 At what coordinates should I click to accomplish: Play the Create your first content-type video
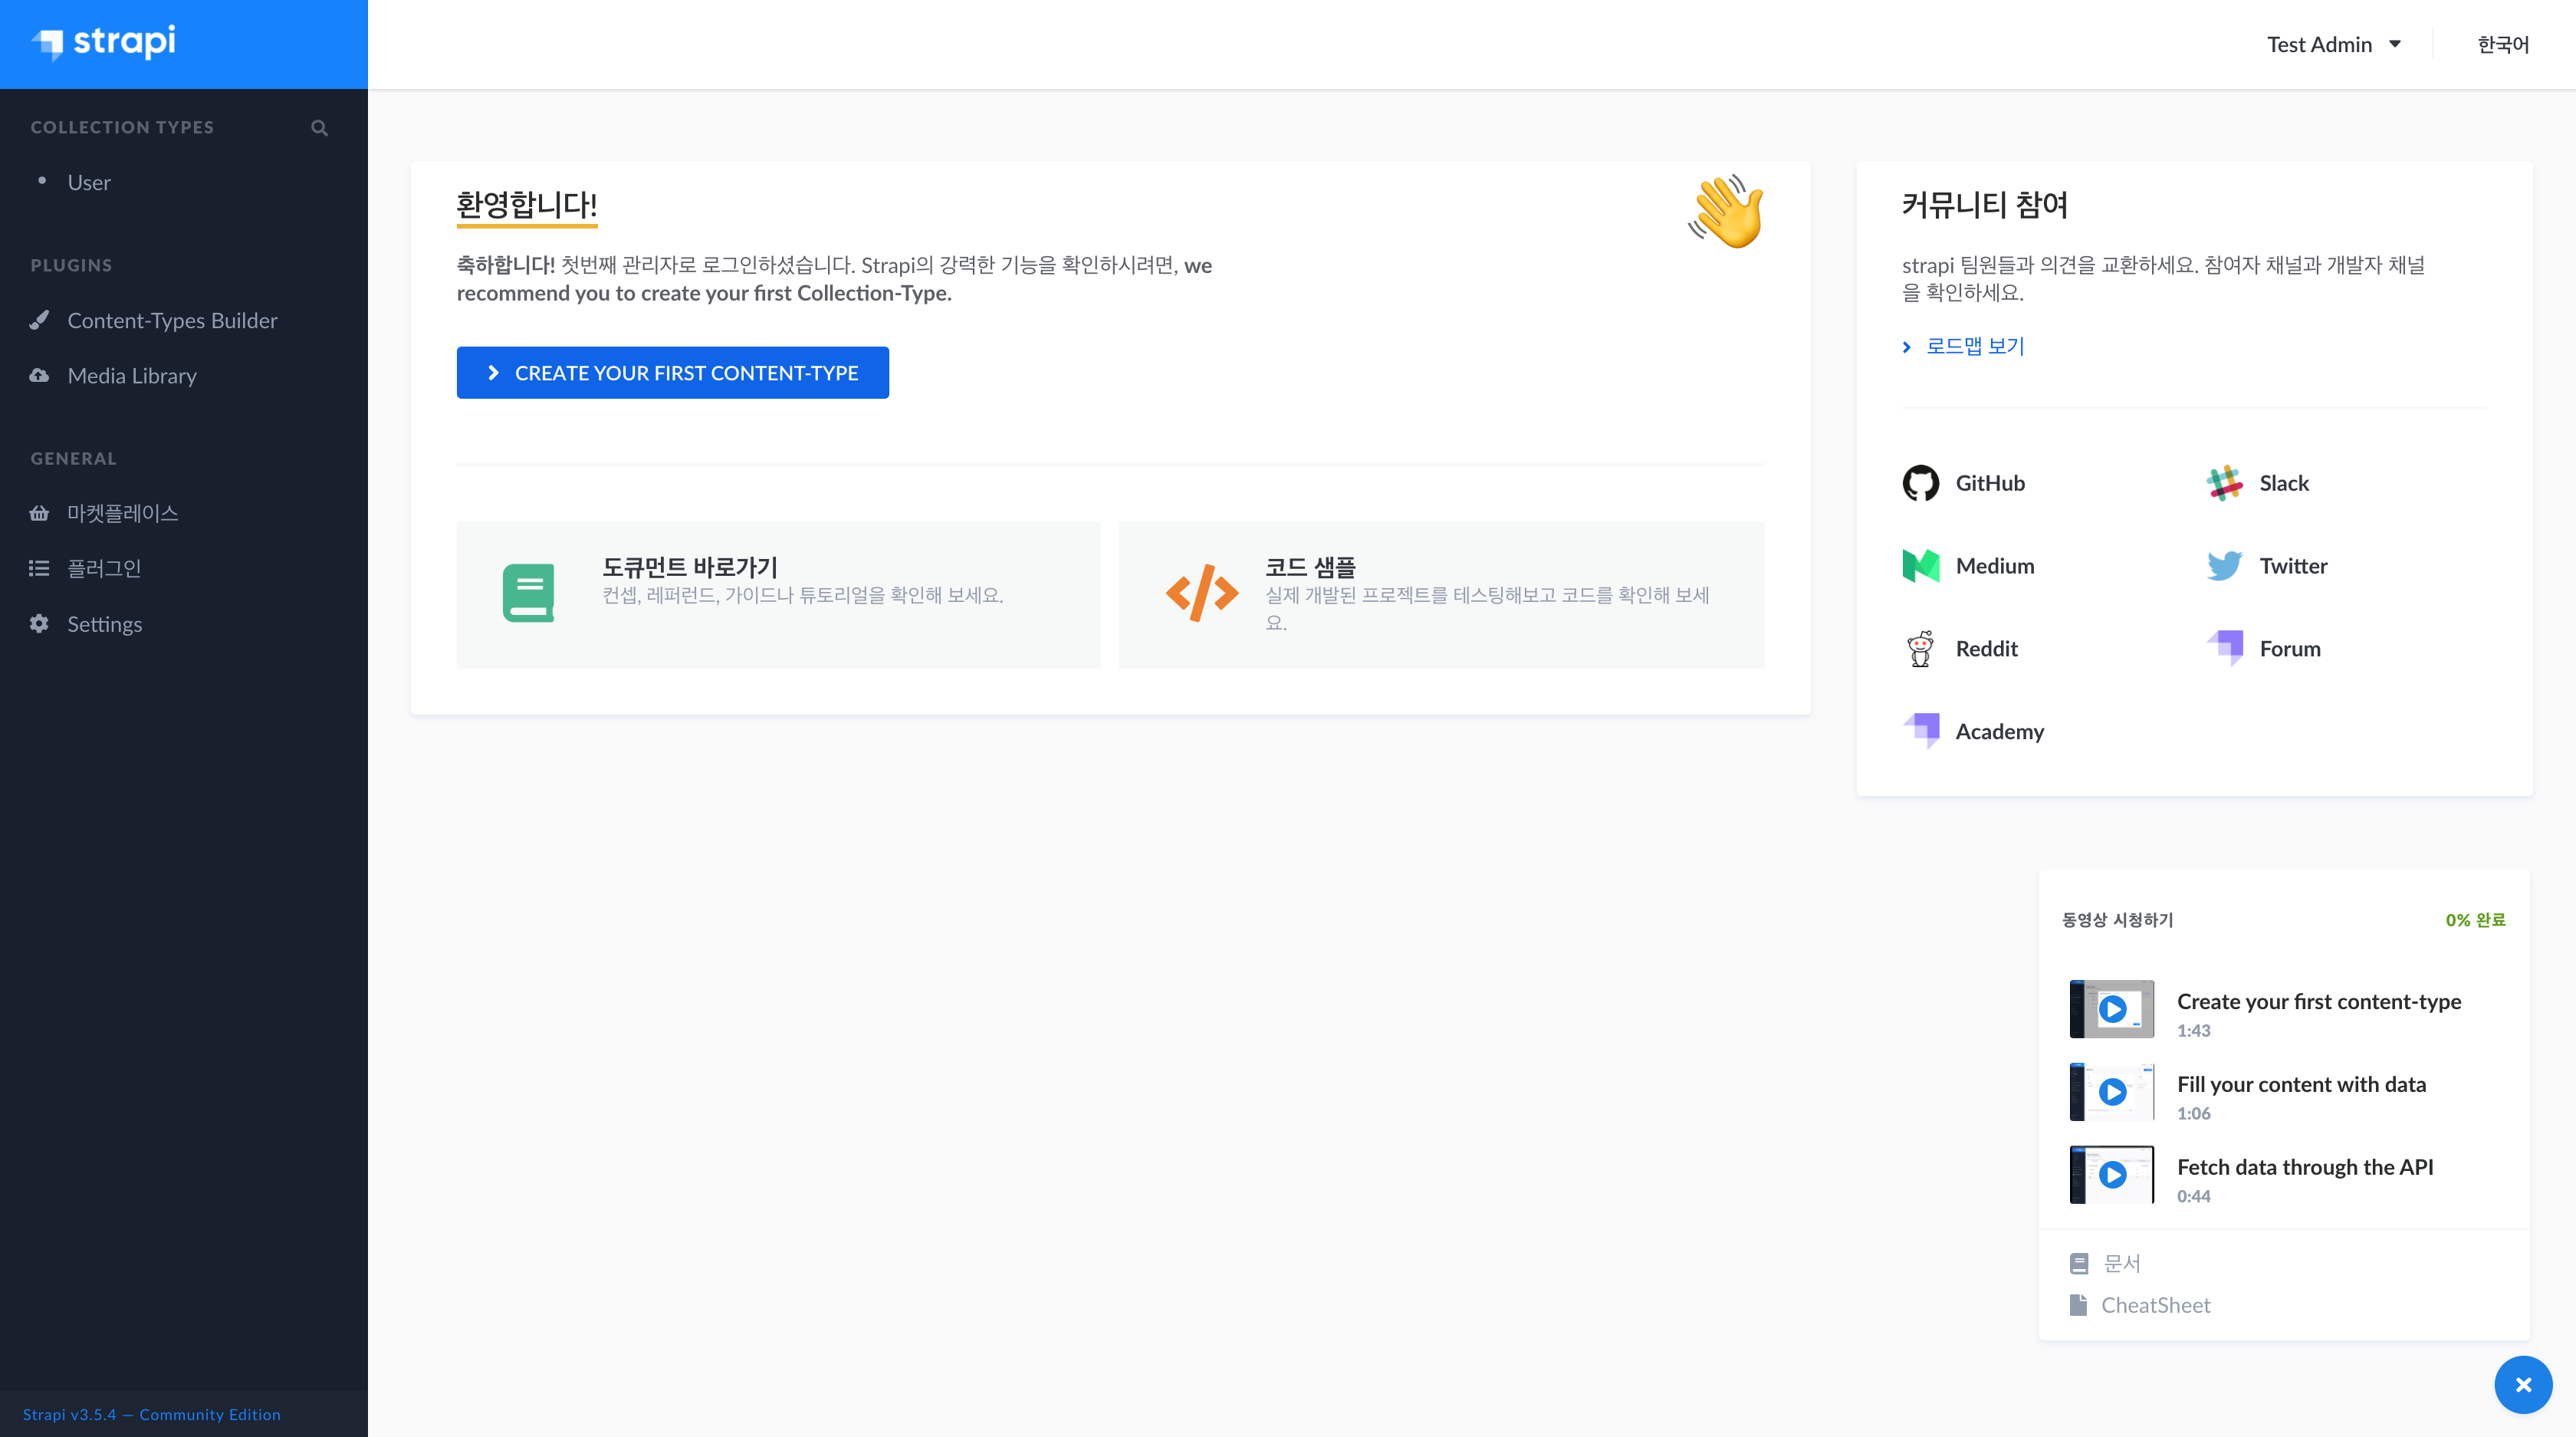[x=2112, y=1009]
